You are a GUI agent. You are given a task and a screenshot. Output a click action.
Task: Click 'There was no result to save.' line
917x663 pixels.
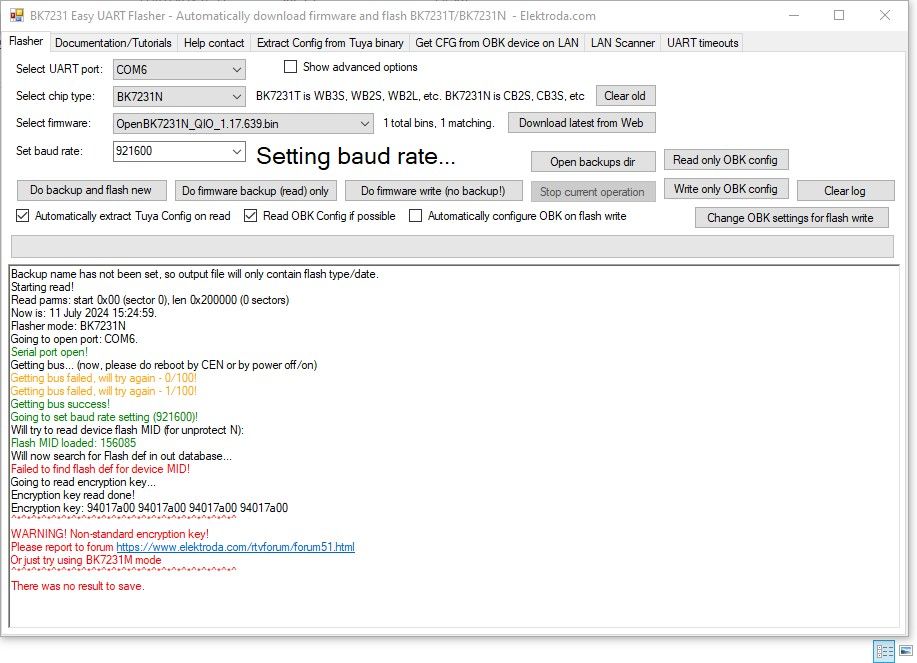[78, 586]
